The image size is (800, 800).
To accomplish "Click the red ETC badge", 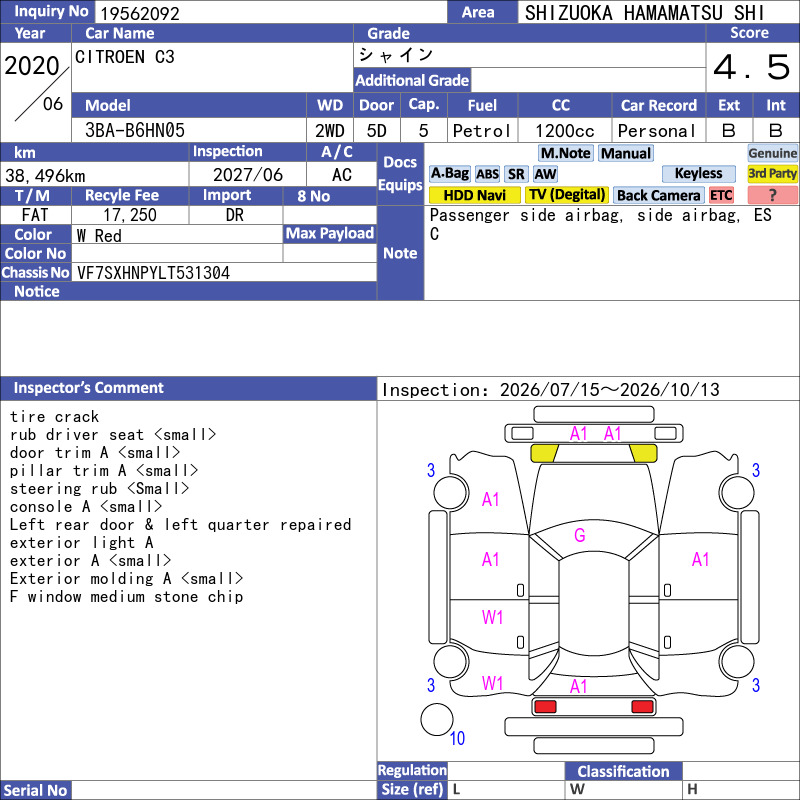I will (x=721, y=195).
